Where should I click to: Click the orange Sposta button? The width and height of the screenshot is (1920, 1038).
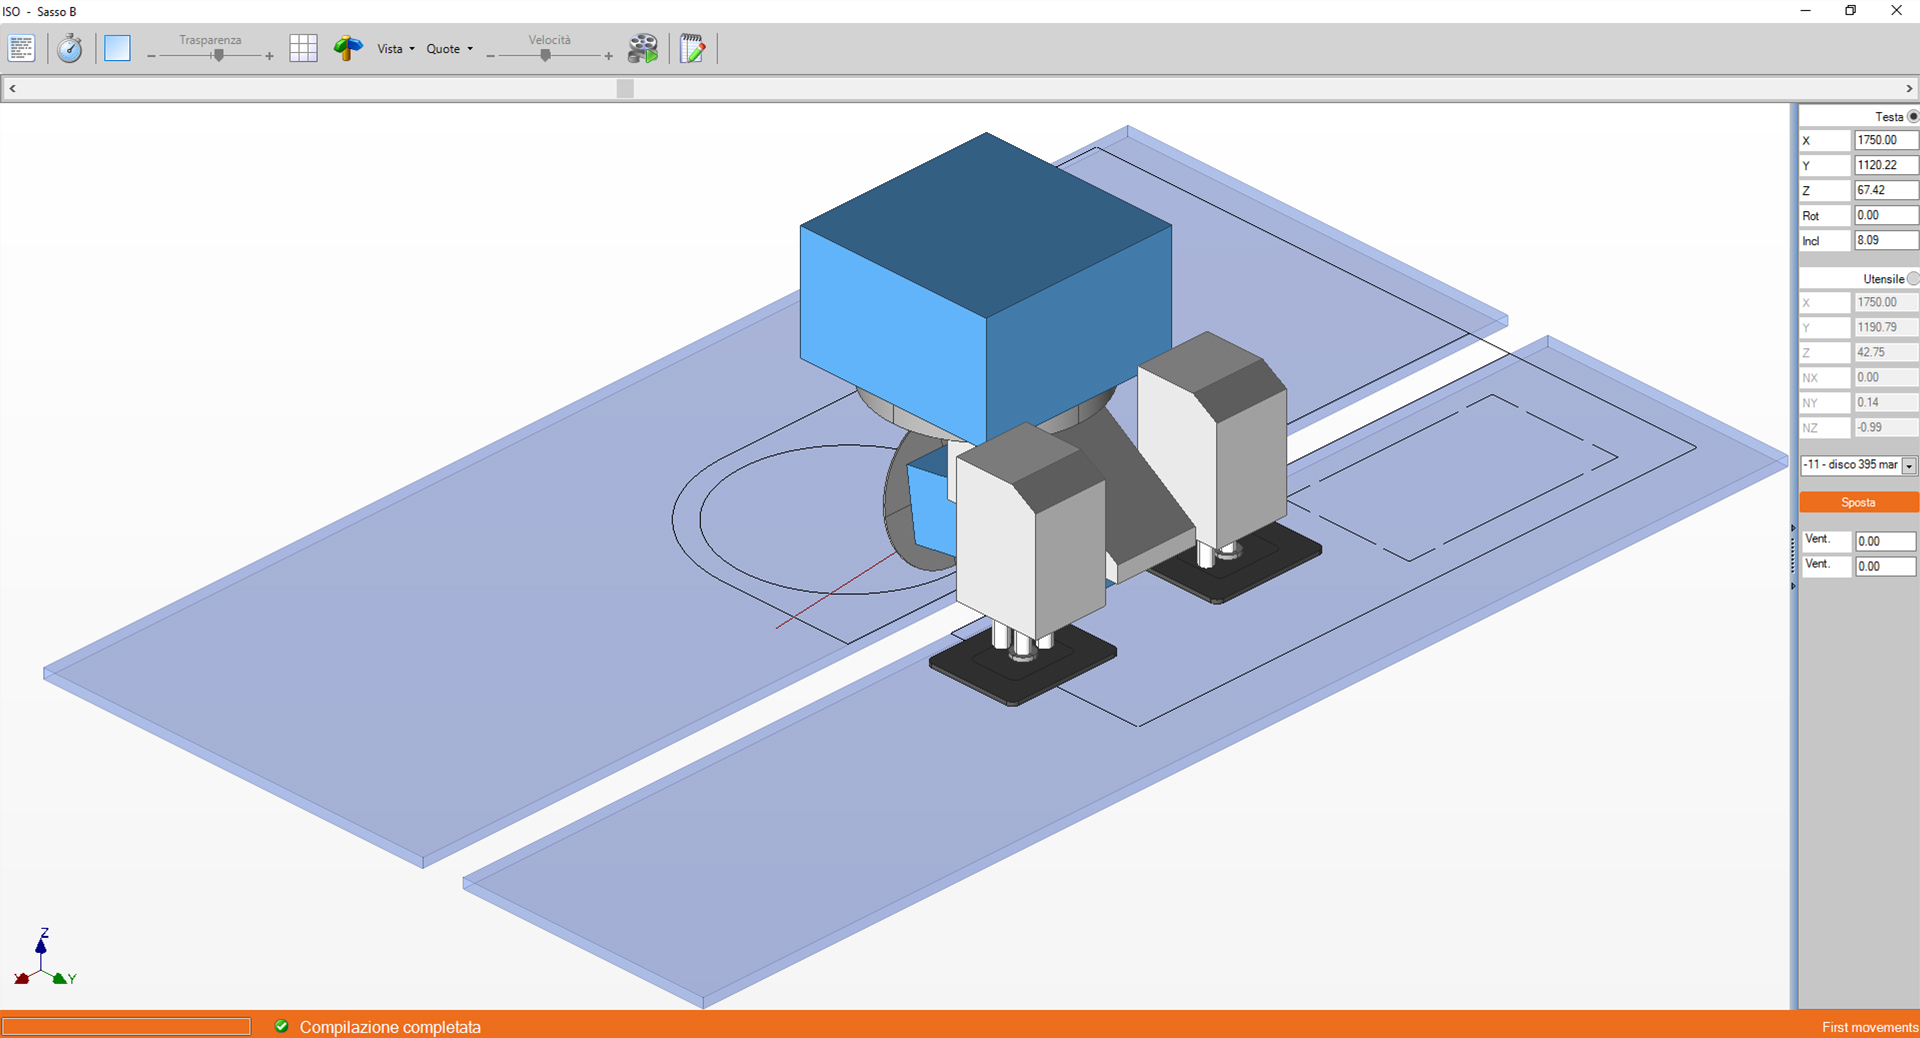click(x=1859, y=502)
